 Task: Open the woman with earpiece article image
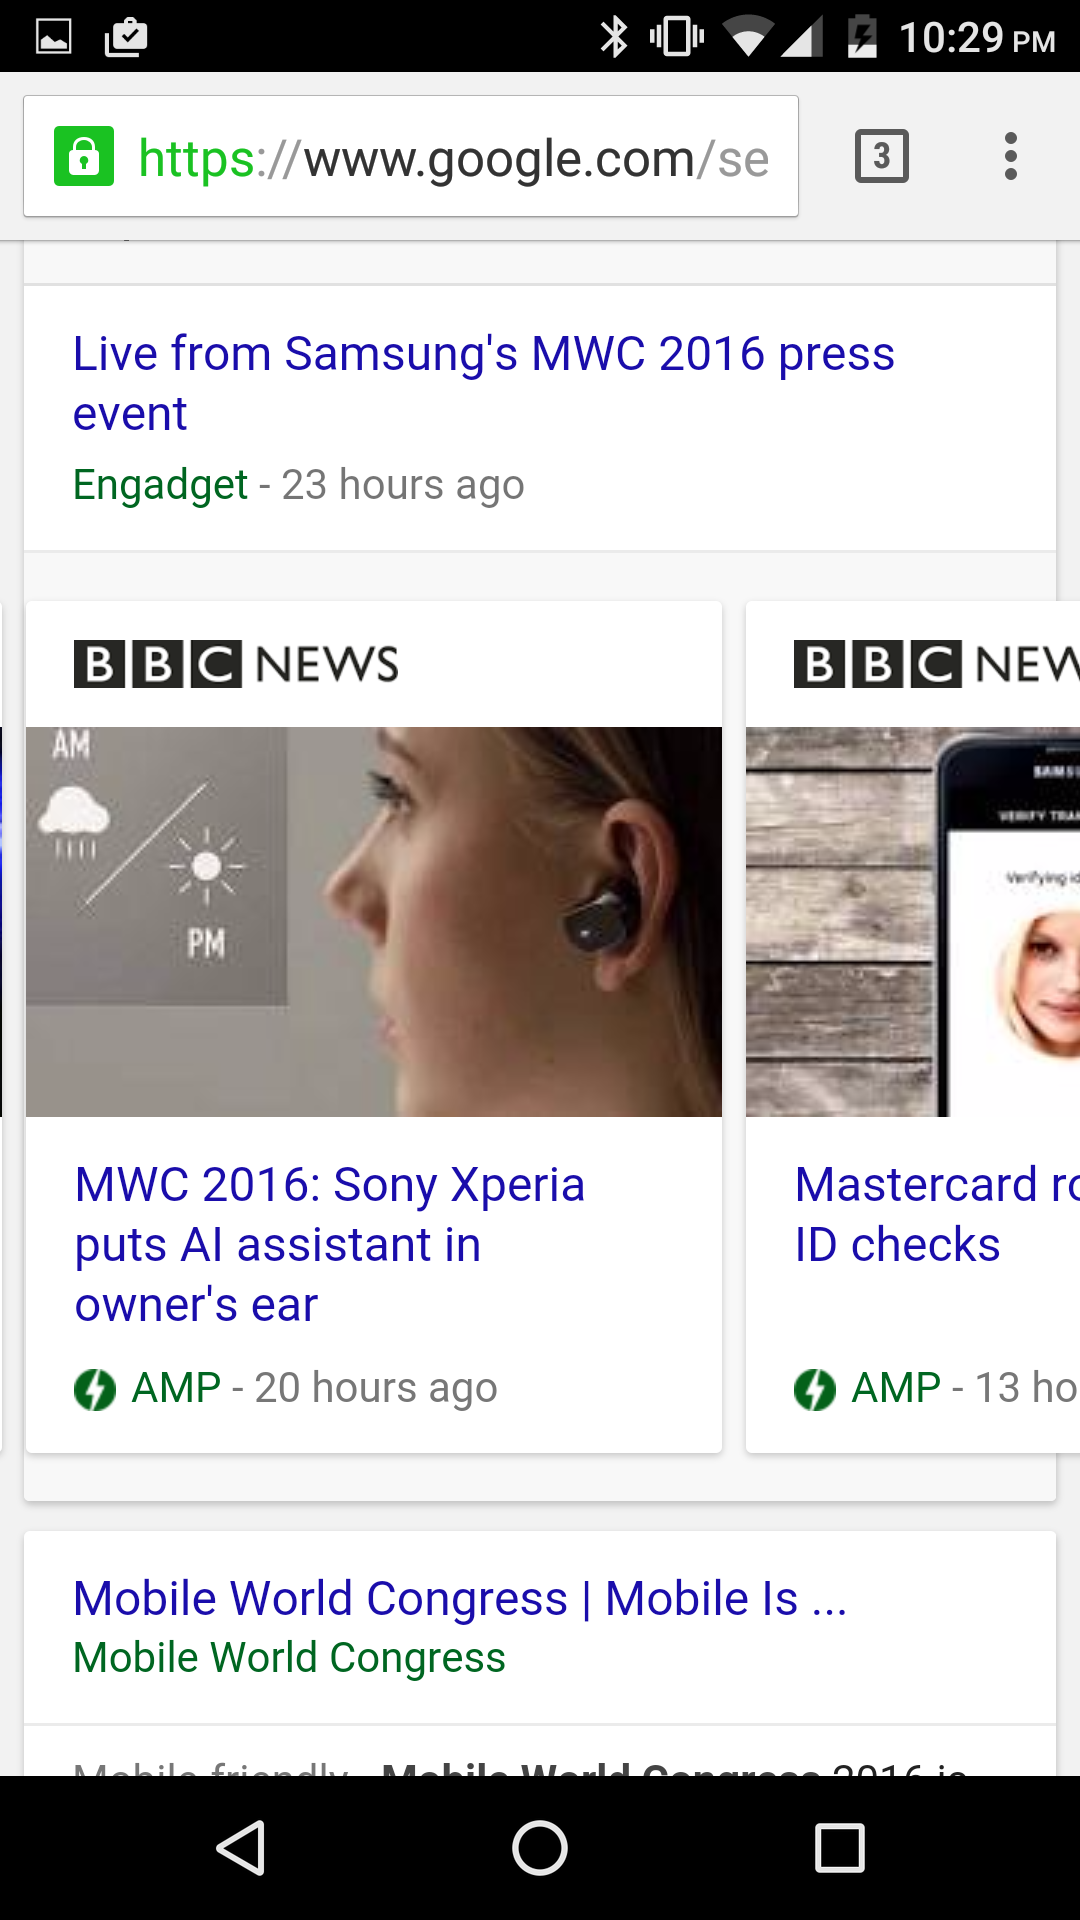(x=374, y=922)
